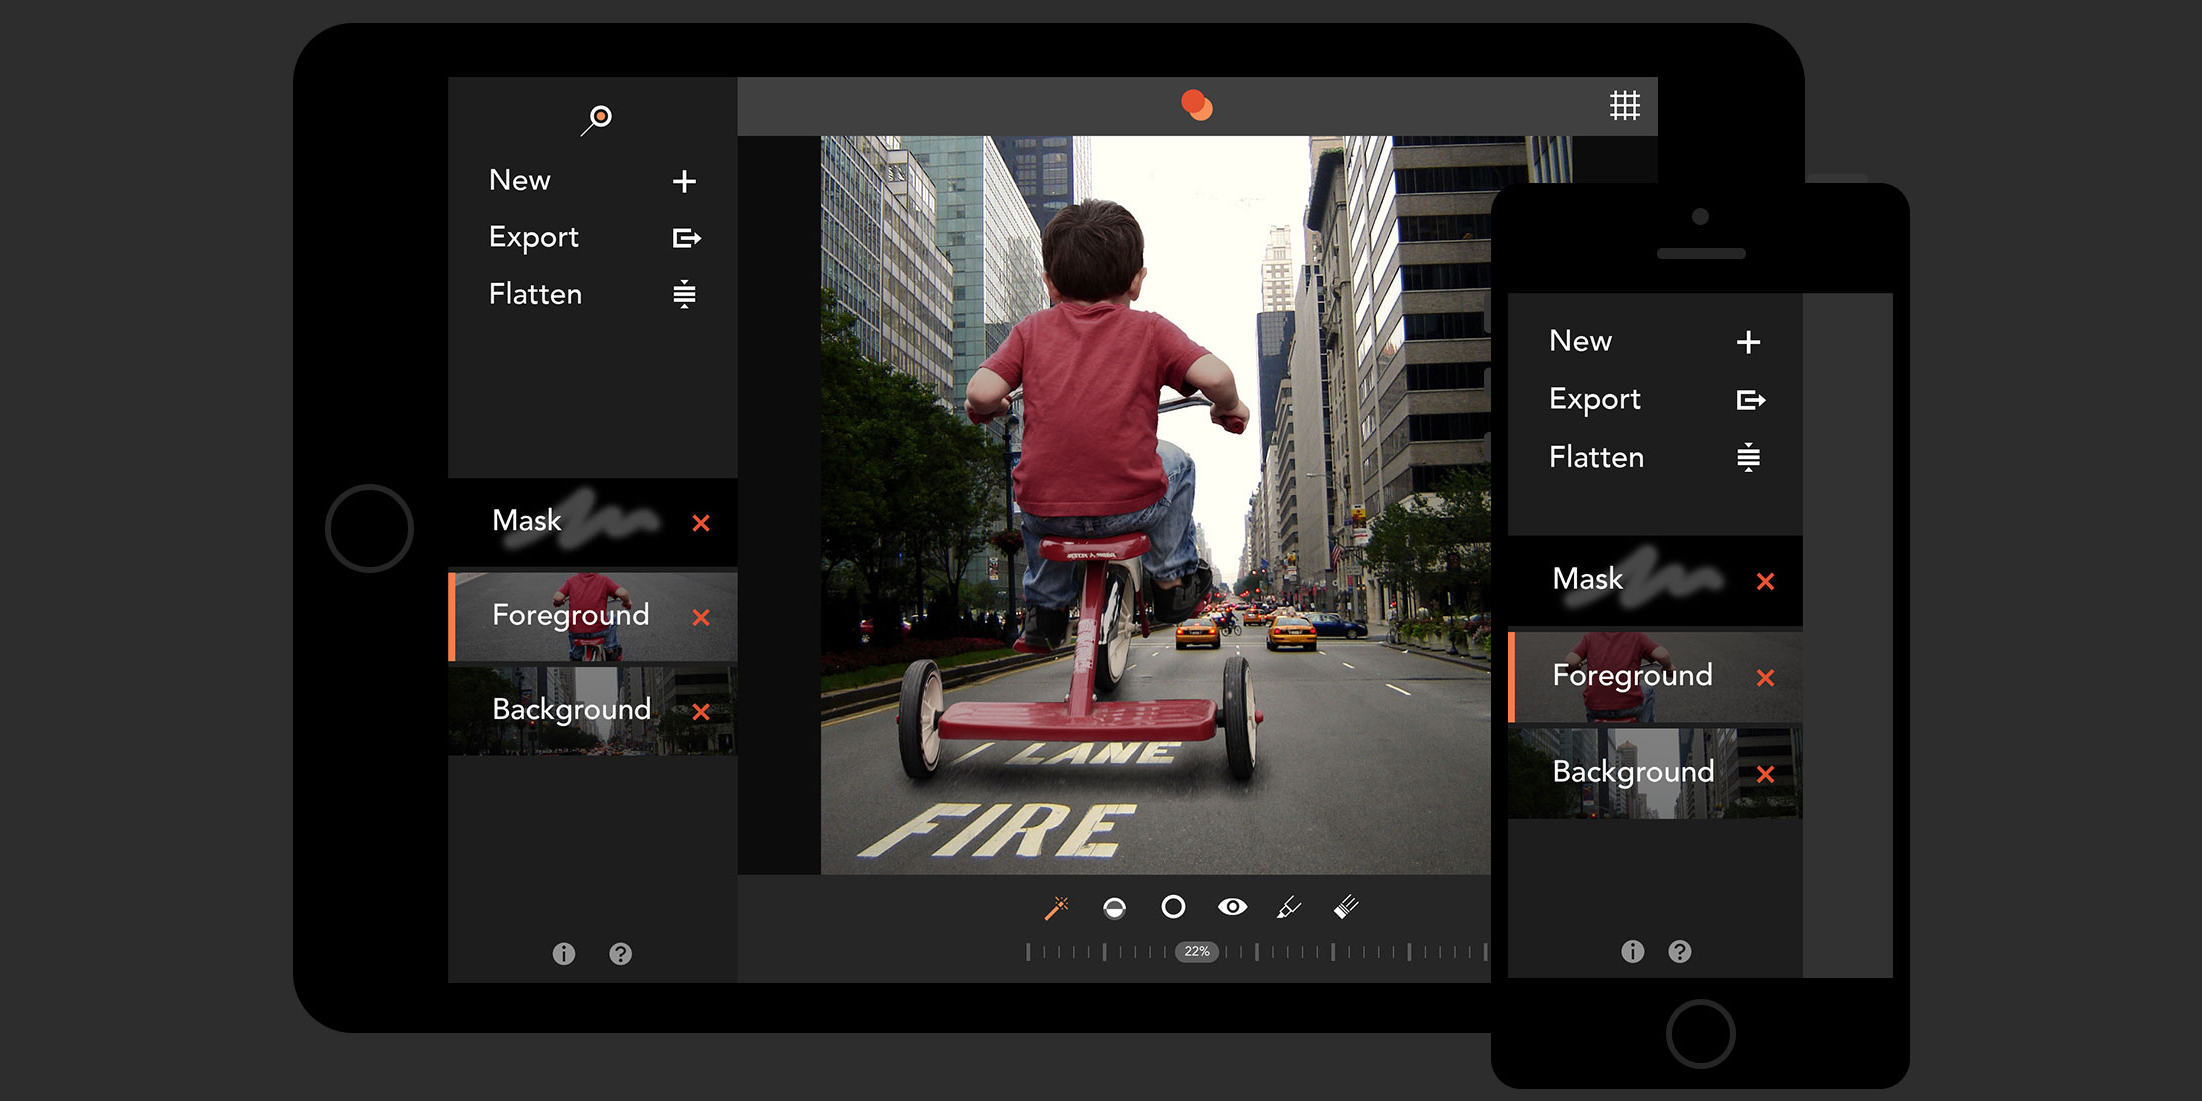Open the help question icon on tablet
2202x1101 pixels.
pos(621,954)
